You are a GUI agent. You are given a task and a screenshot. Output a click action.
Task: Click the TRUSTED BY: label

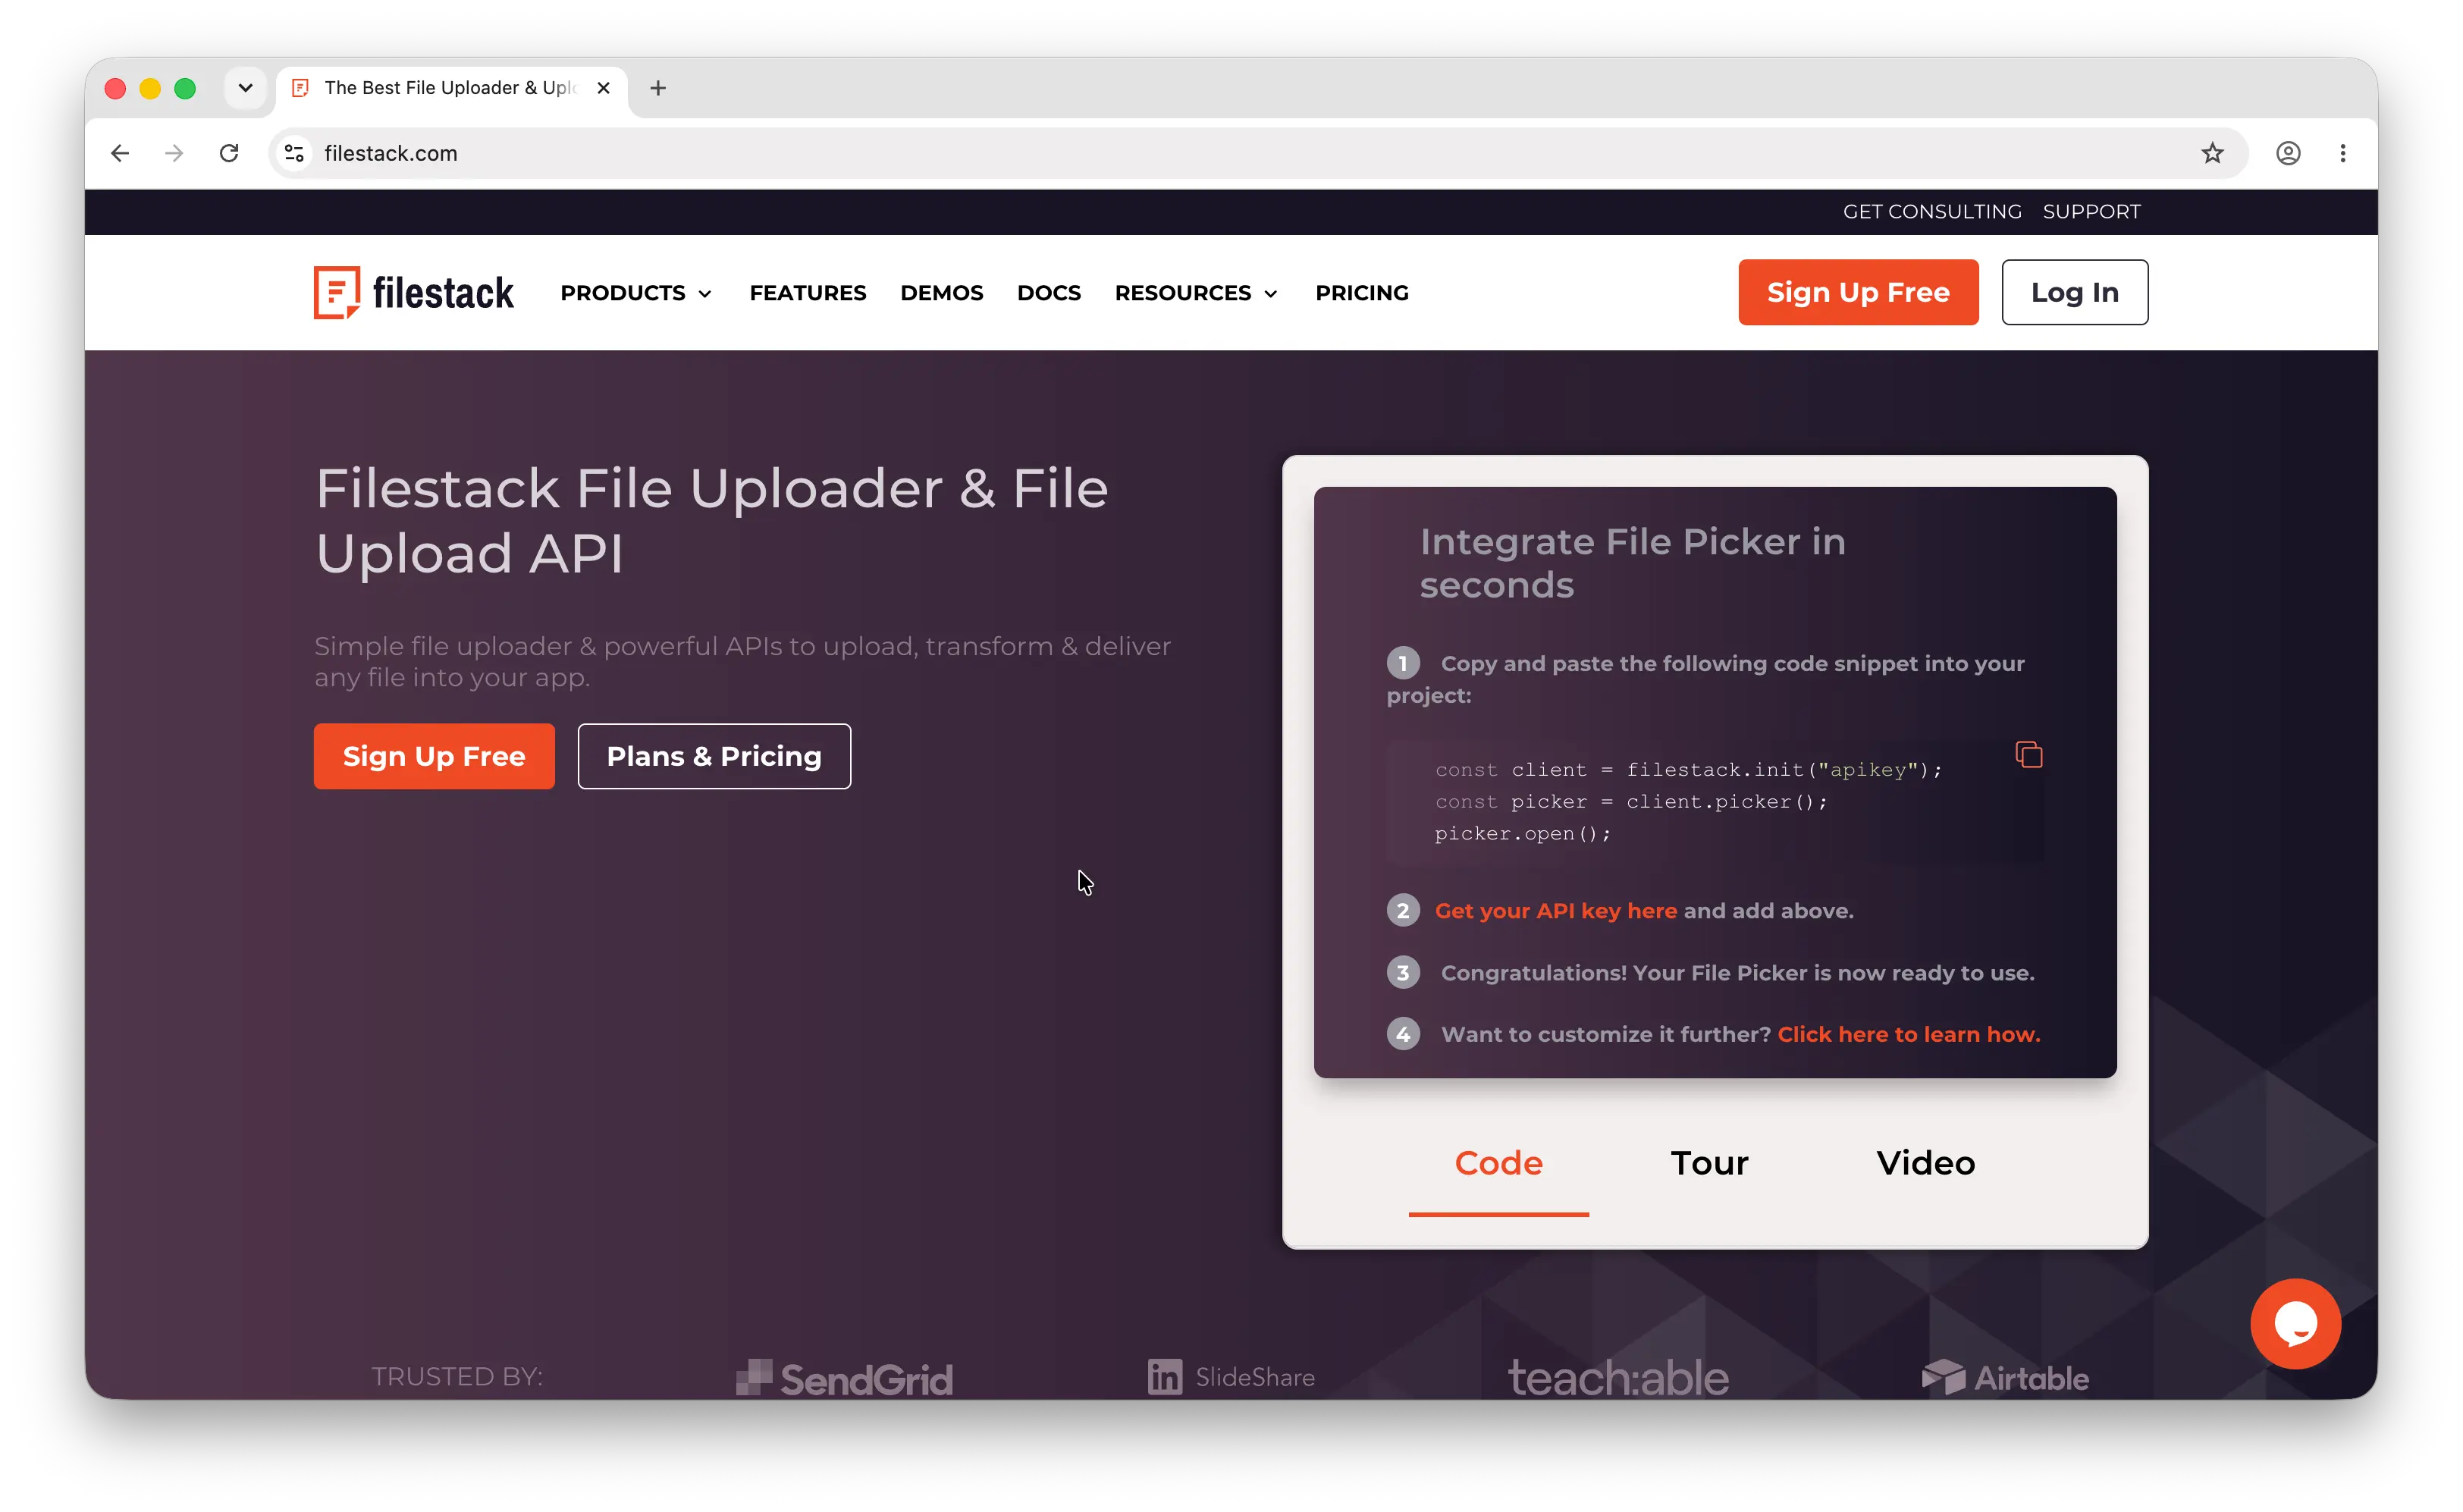click(457, 1377)
